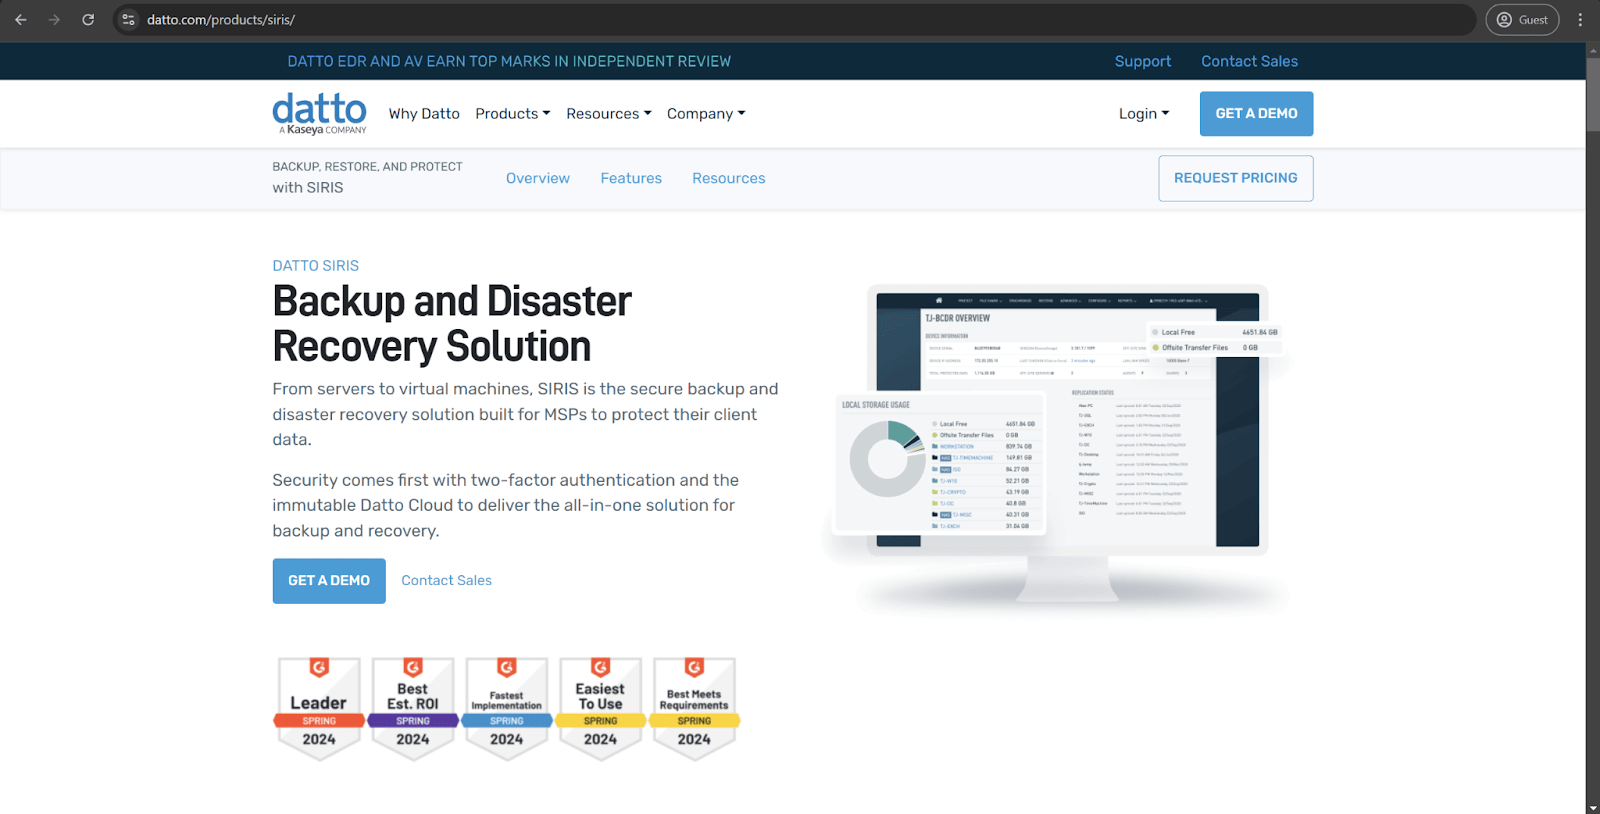Click the Best Meets Requirements badge

[694, 708]
